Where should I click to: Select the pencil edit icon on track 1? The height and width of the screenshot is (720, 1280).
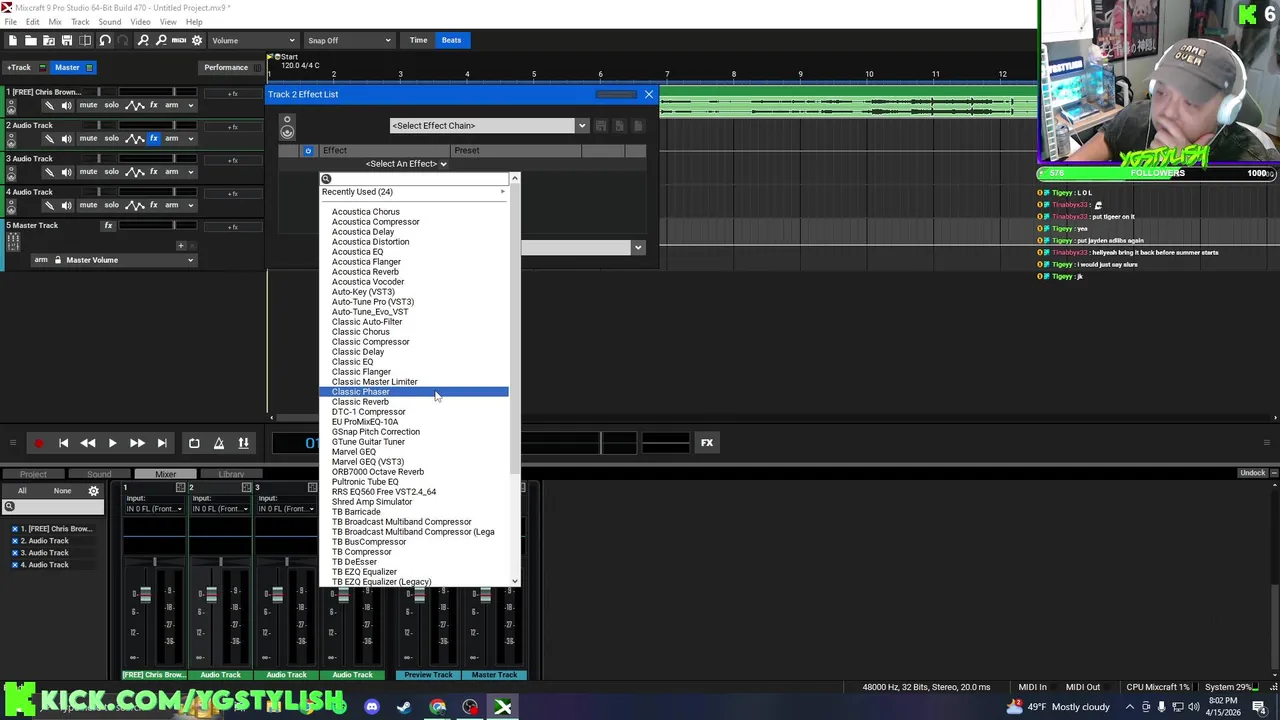49,105
